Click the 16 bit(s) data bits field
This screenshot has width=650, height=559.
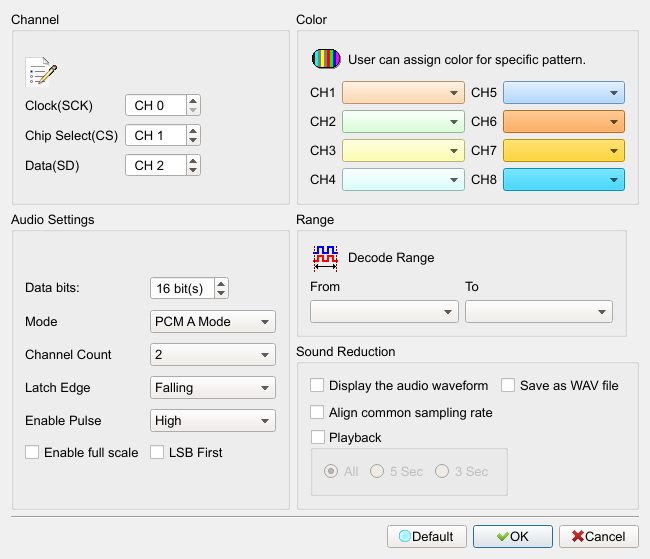[x=182, y=288]
